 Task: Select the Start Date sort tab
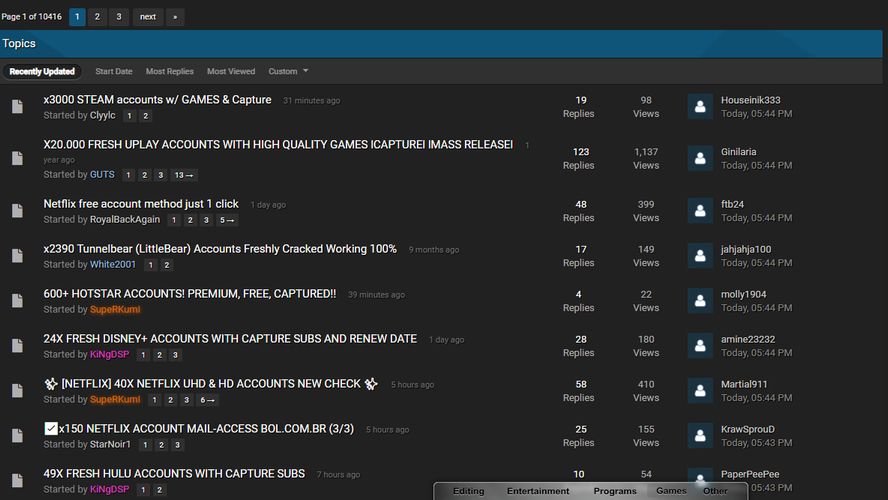(x=113, y=71)
